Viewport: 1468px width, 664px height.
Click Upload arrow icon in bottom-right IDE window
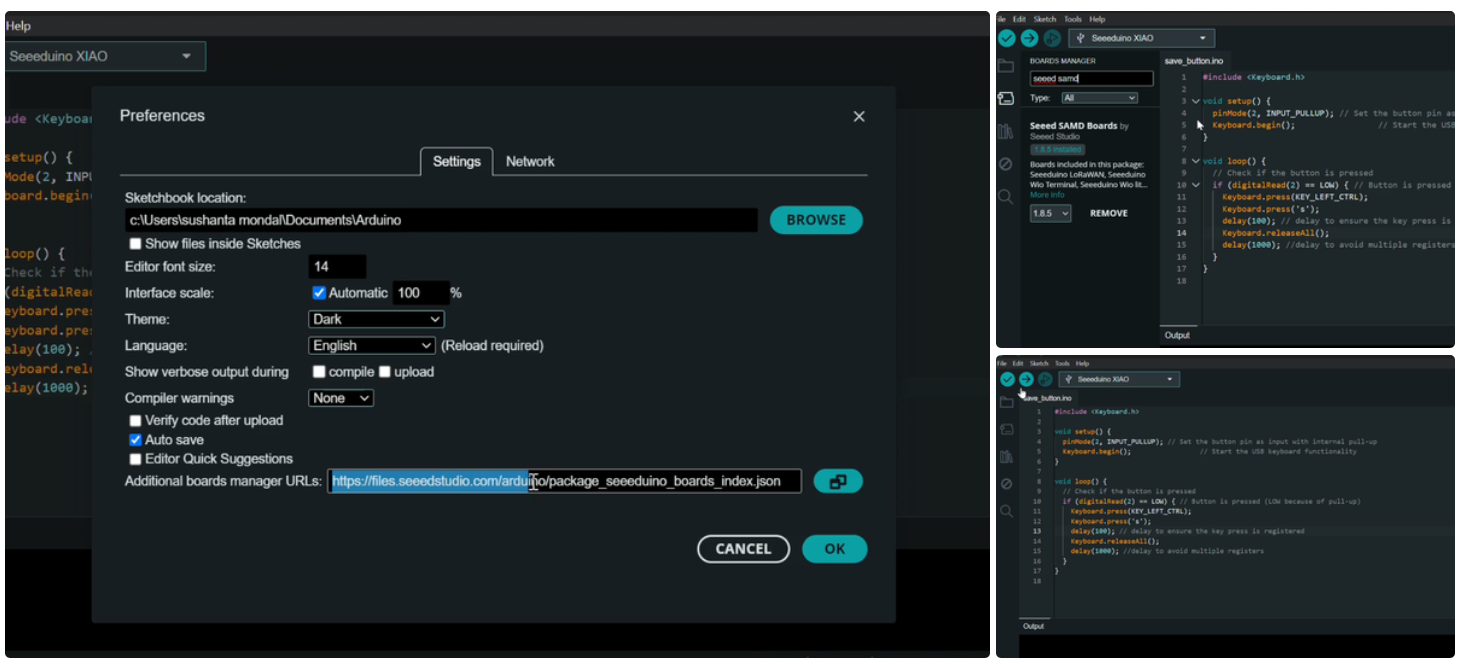click(1026, 380)
